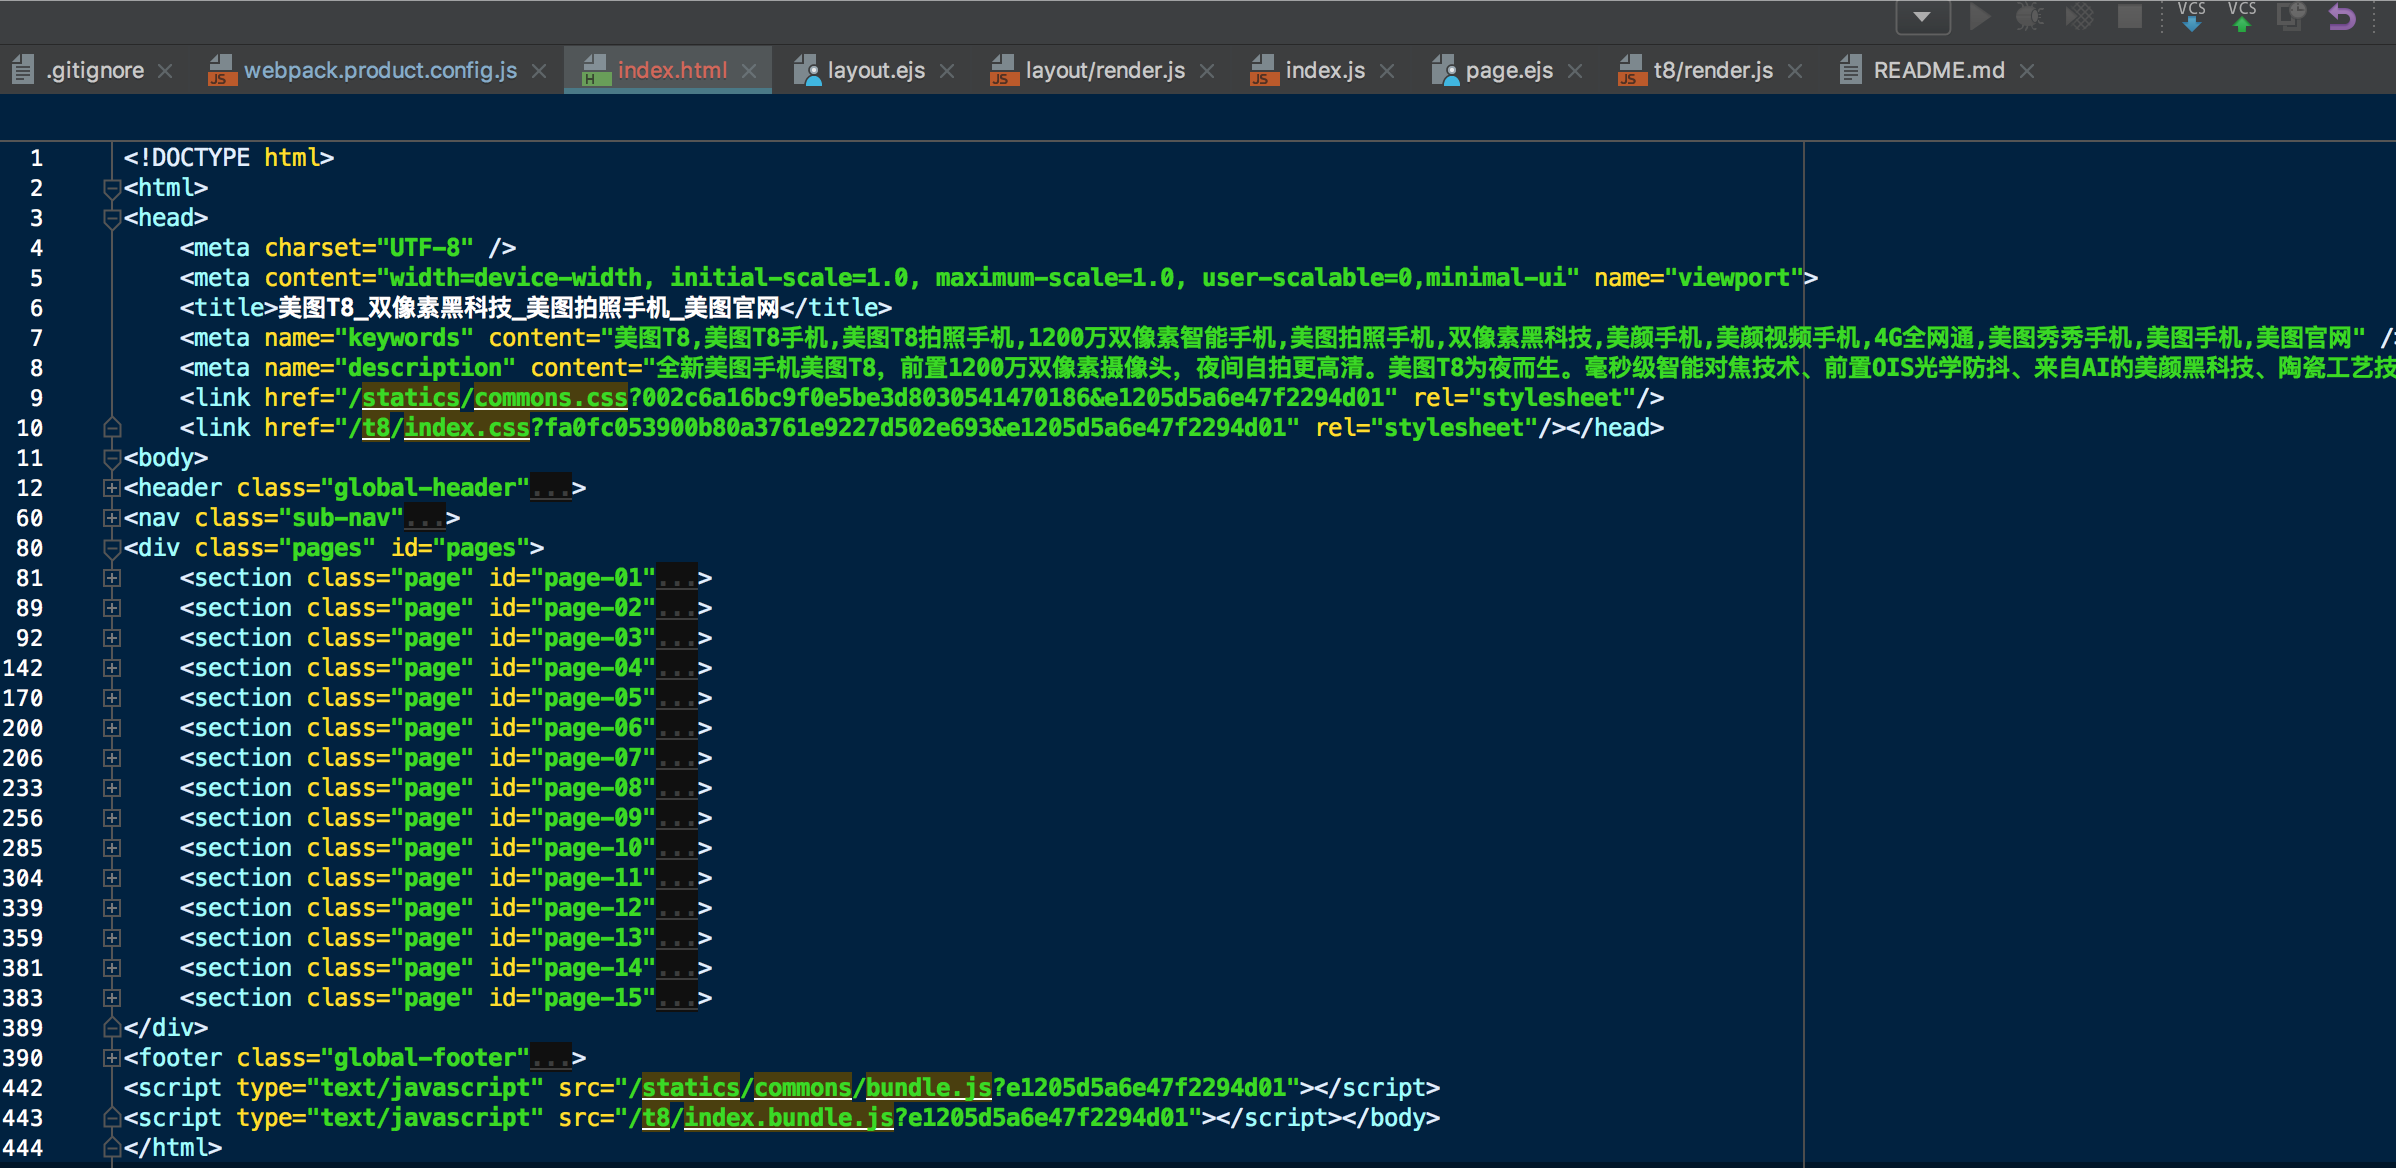This screenshot has width=2396, height=1168.
Task: Click the Run play icon
Action: (x=1979, y=17)
